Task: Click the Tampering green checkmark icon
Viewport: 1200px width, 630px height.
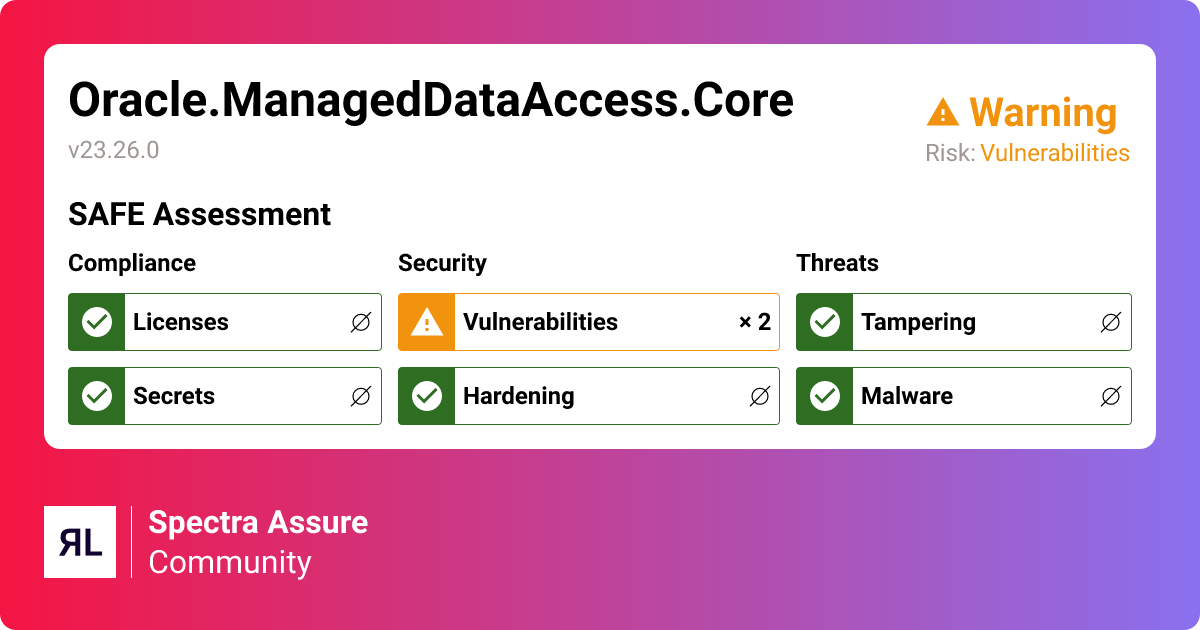Action: [825, 322]
